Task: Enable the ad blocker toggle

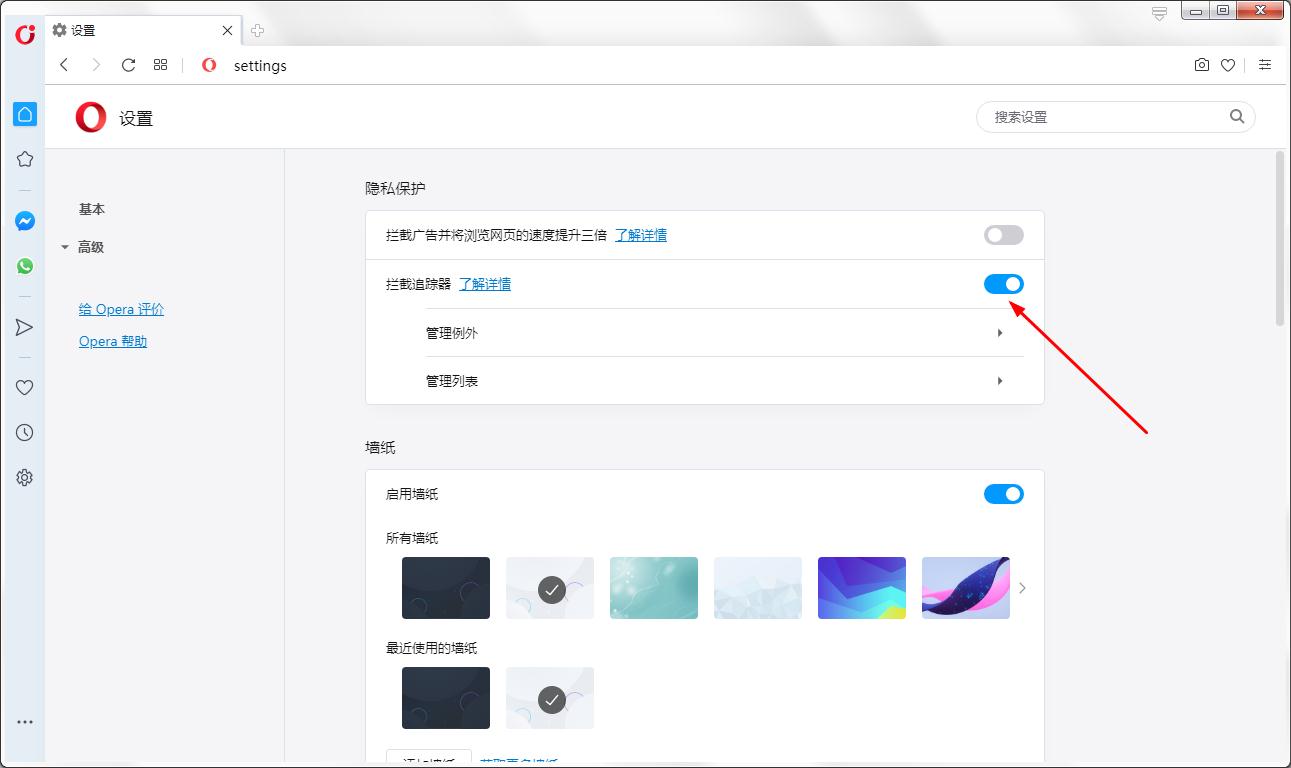Action: point(1003,234)
